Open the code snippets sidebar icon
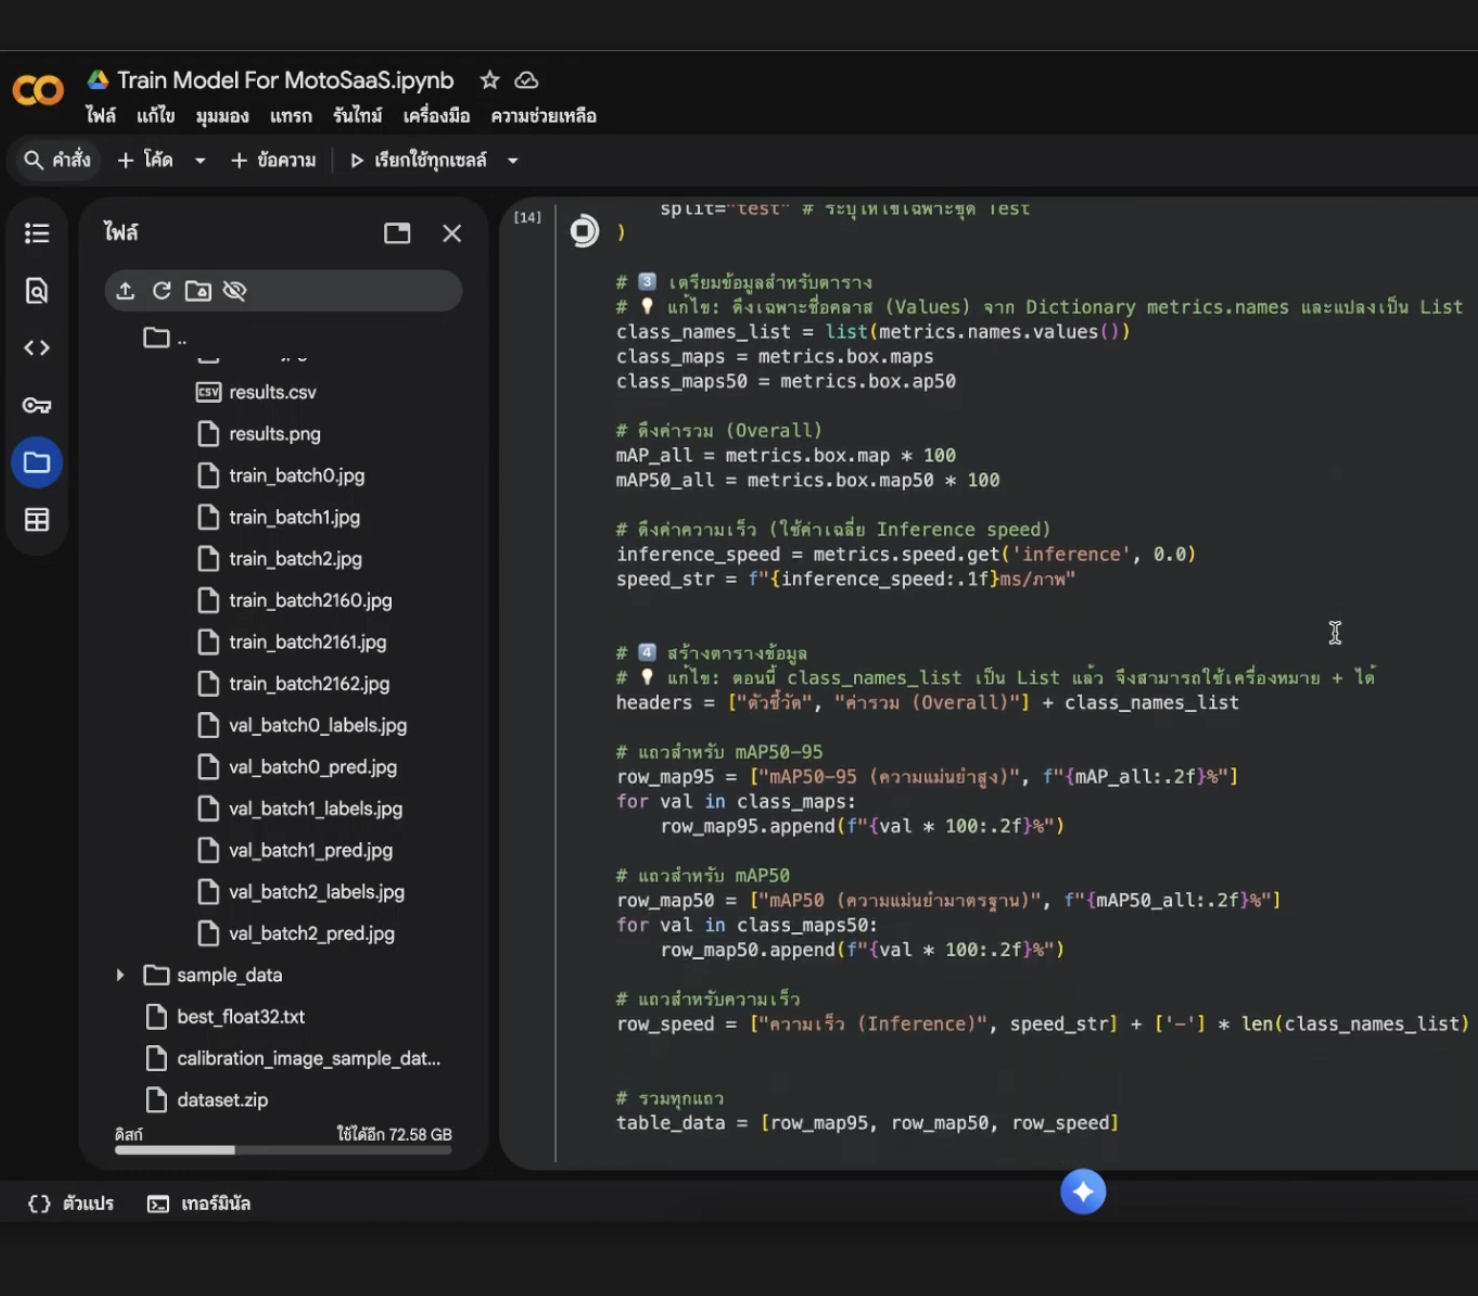The height and width of the screenshot is (1296, 1478). 37,348
